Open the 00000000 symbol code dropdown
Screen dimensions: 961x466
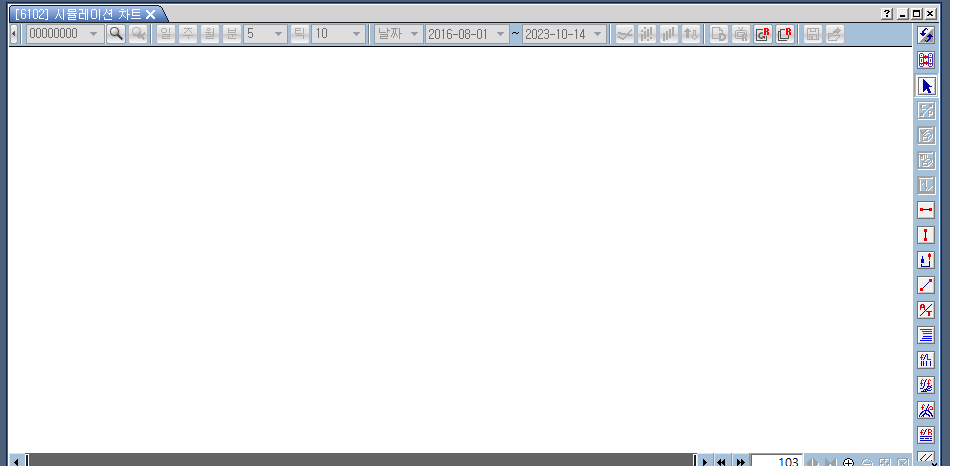point(94,34)
